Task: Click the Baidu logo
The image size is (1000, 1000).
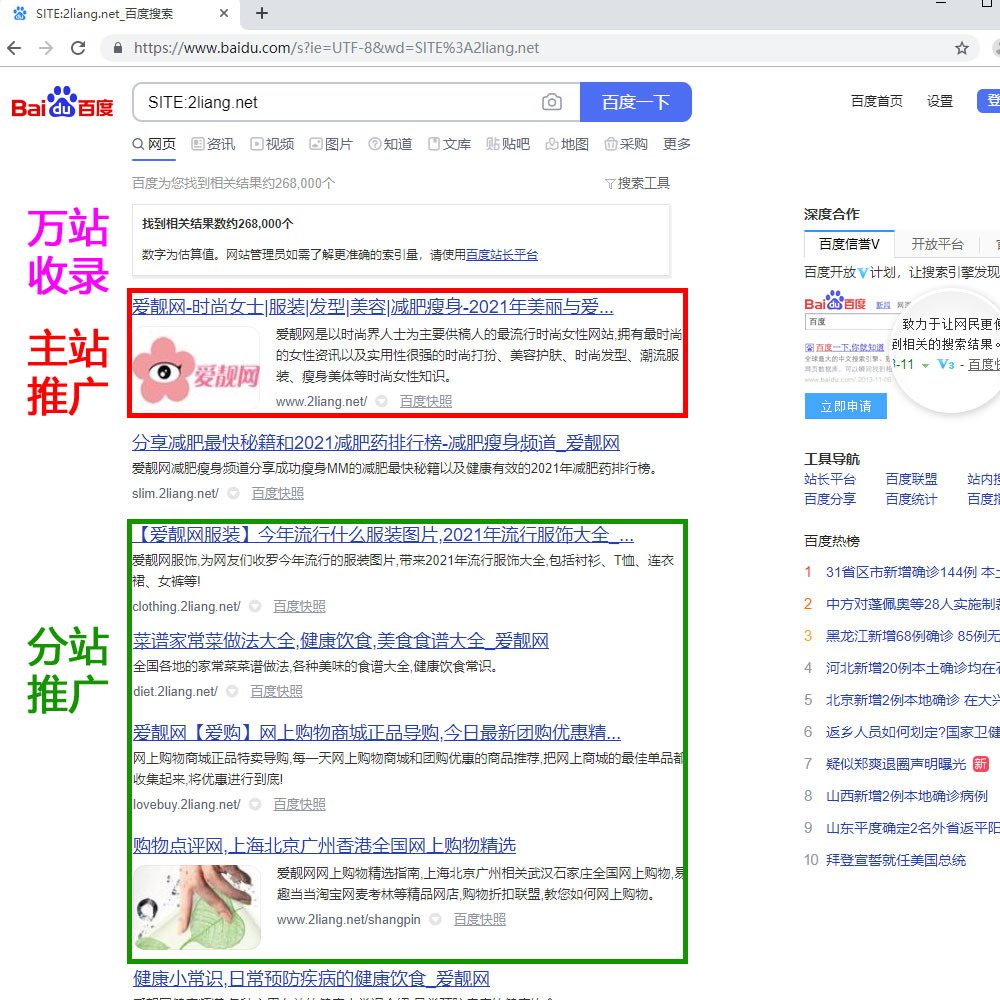Action: click(x=62, y=102)
